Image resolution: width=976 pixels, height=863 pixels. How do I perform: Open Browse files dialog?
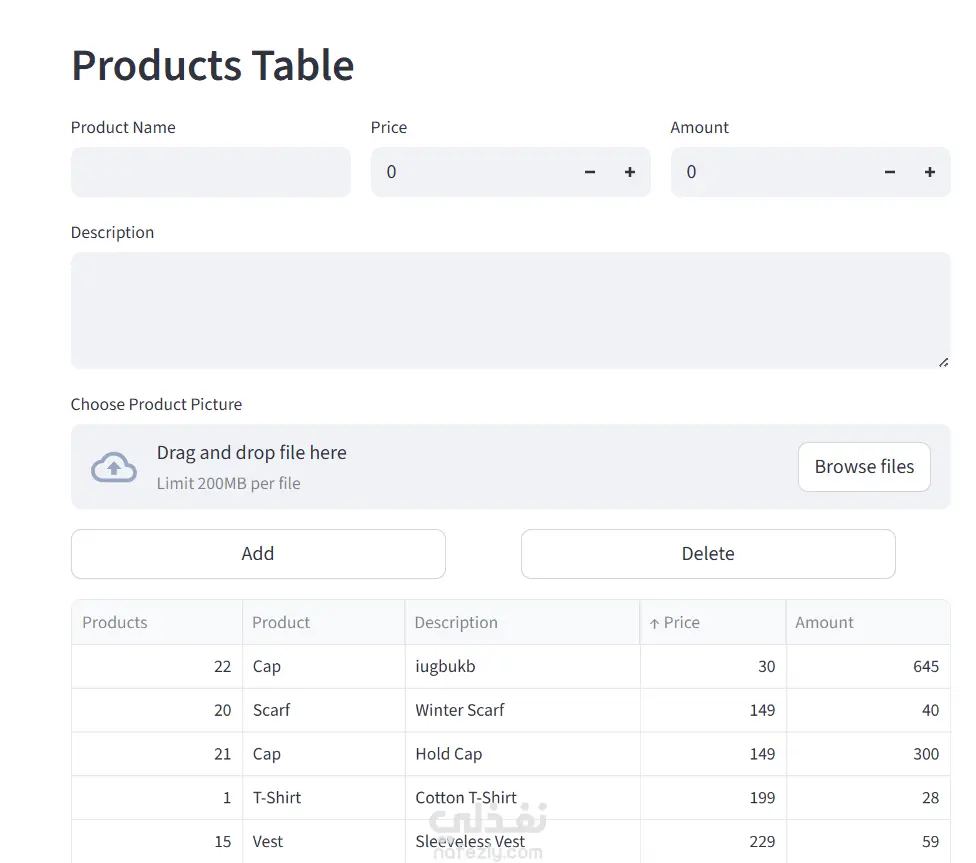[864, 467]
